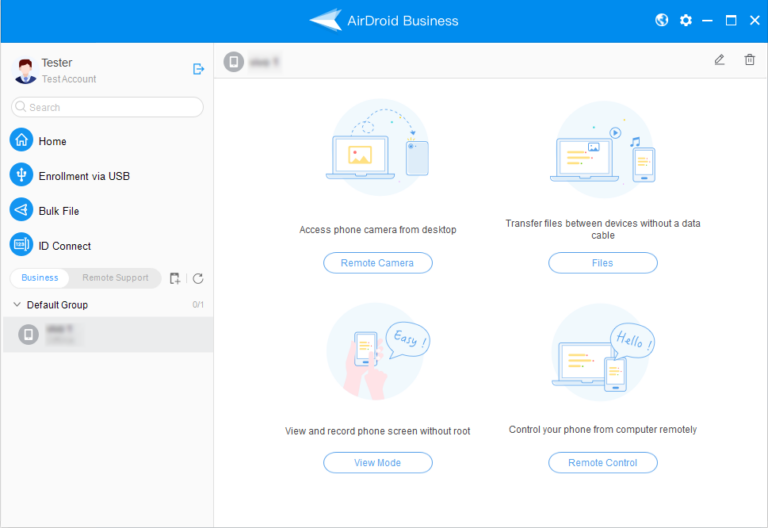This screenshot has height=528, width=768.
Task: Close the AirDroid Business window
Action: point(755,21)
